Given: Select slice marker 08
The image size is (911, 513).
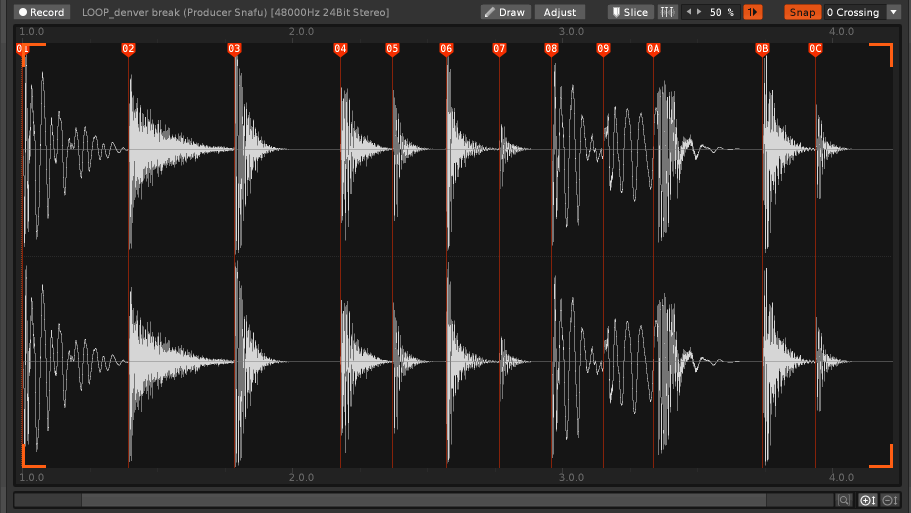Looking at the screenshot, I should [551, 49].
